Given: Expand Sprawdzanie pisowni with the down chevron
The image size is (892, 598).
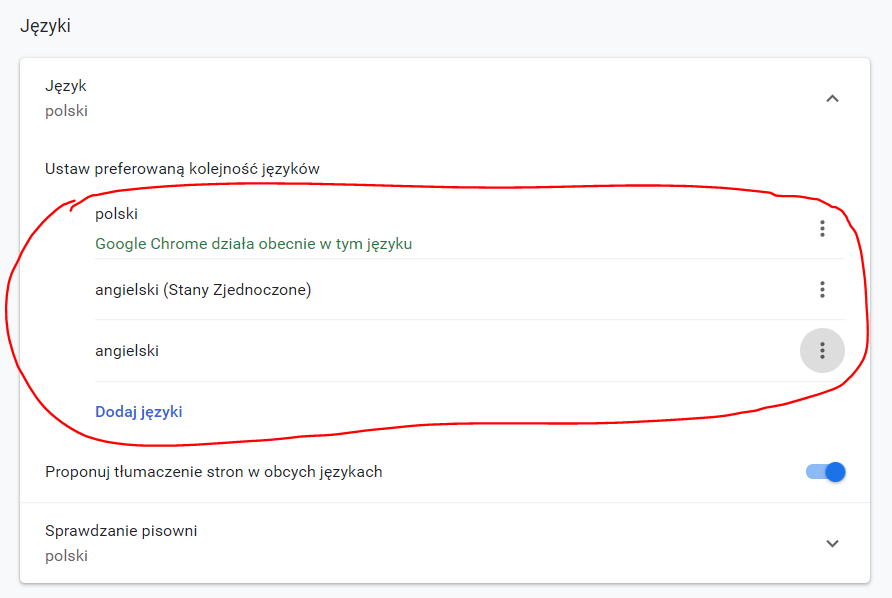Looking at the screenshot, I should [832, 543].
